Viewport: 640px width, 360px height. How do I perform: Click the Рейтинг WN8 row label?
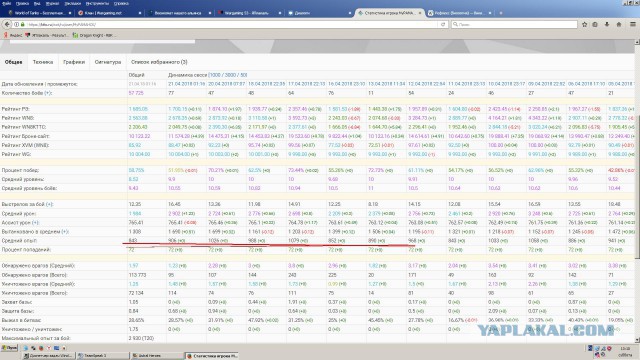(17, 118)
